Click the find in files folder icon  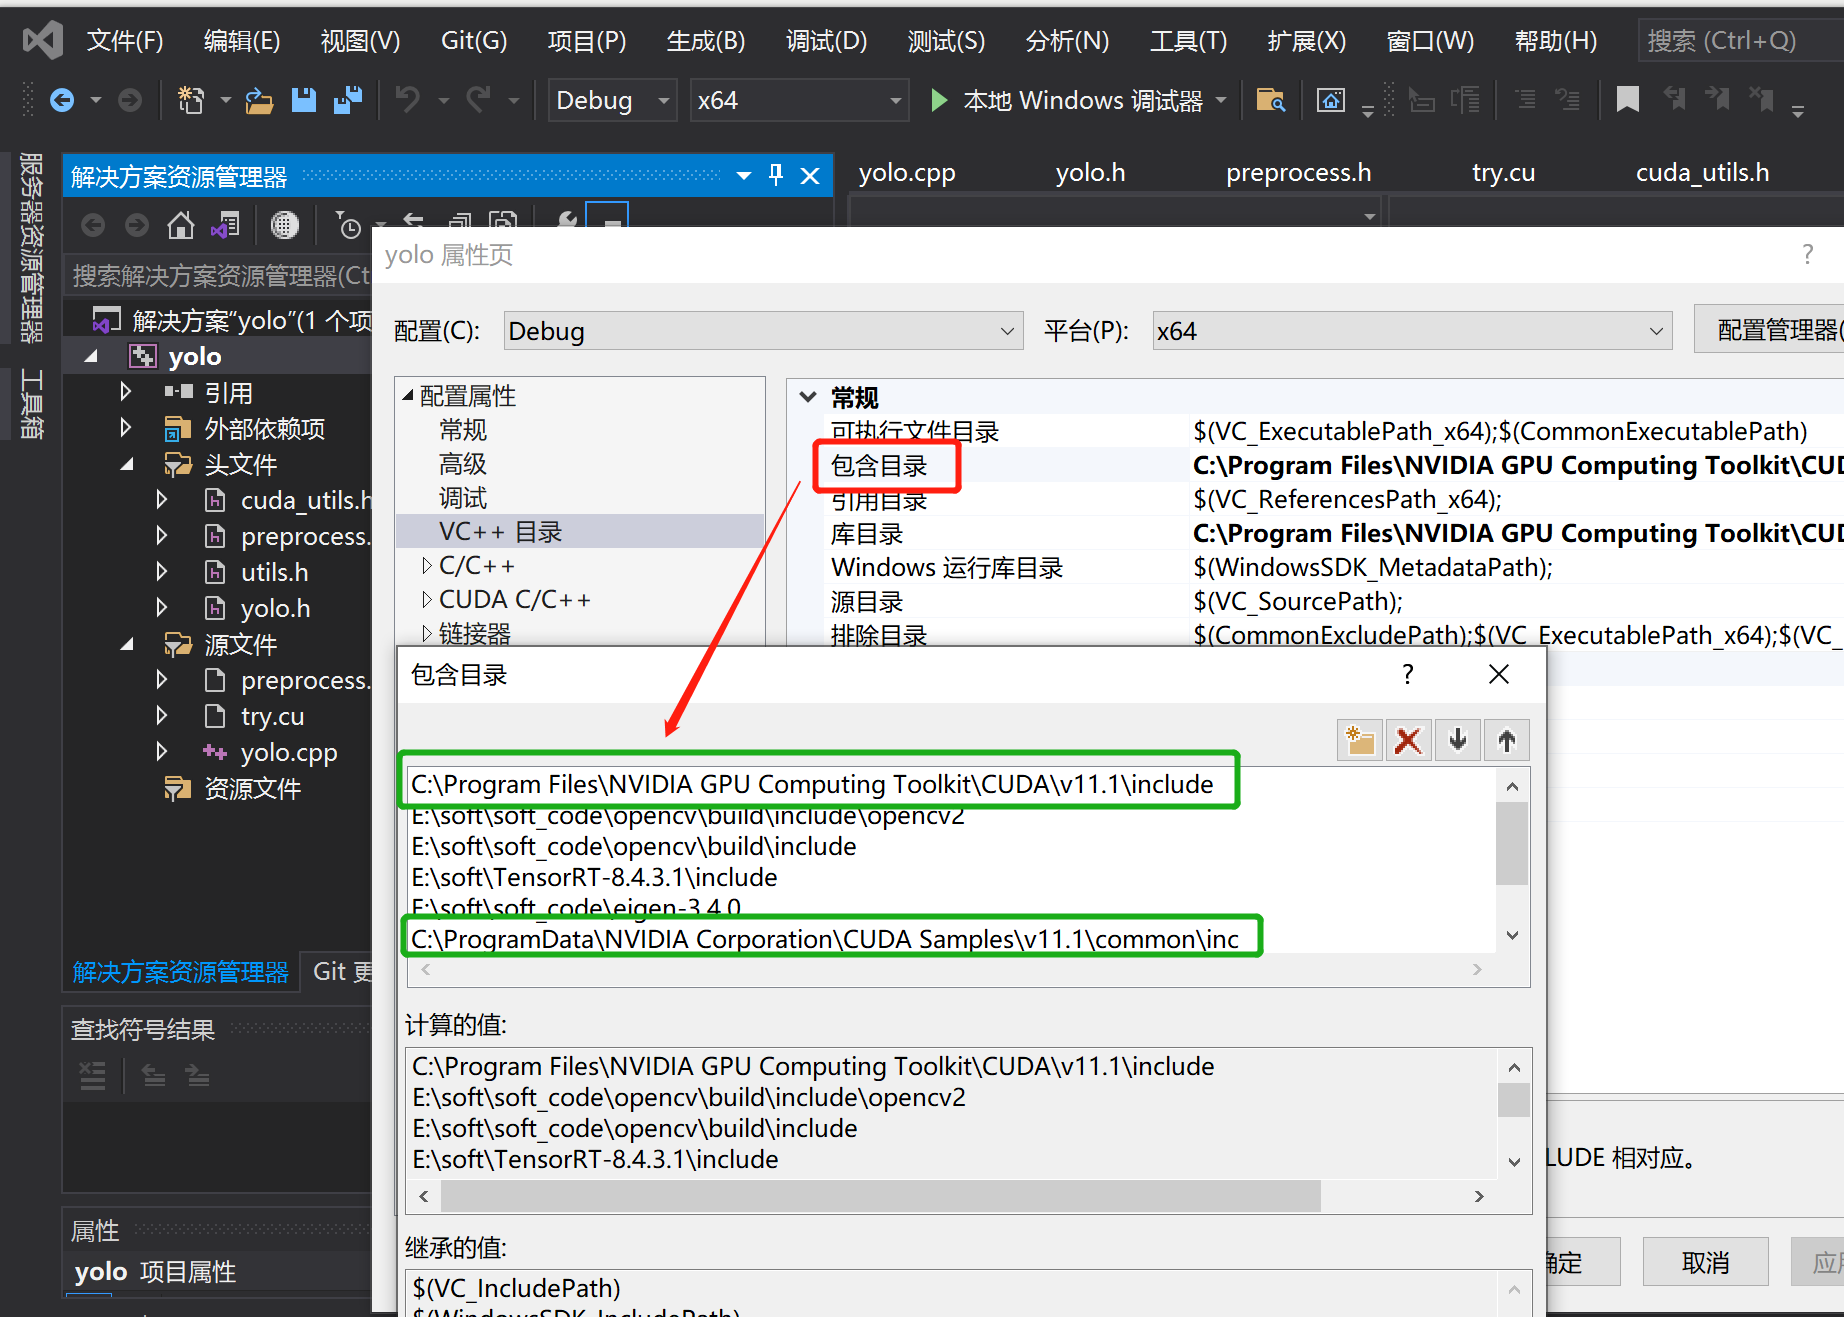[1270, 100]
